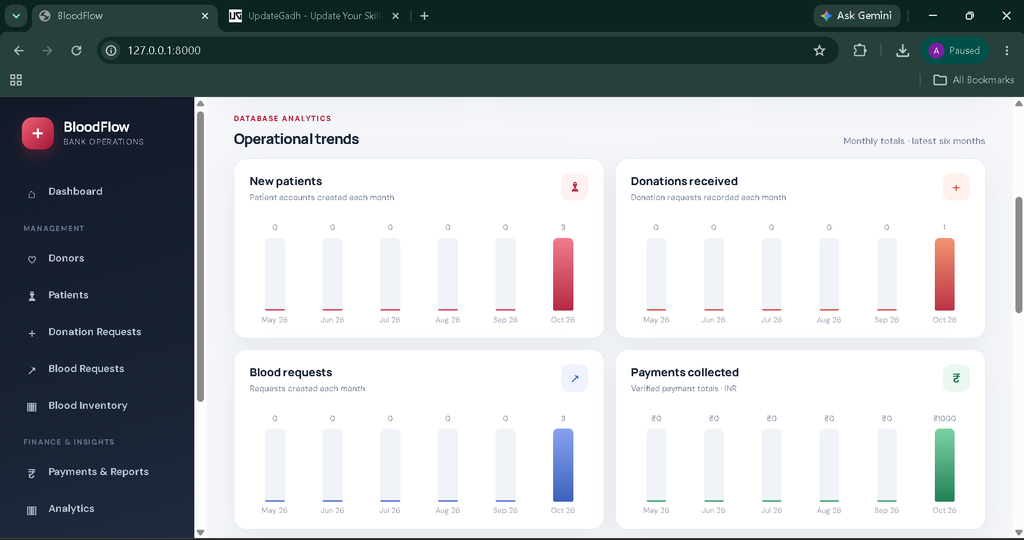Click the Donations received Oct 26 bar

944,274
